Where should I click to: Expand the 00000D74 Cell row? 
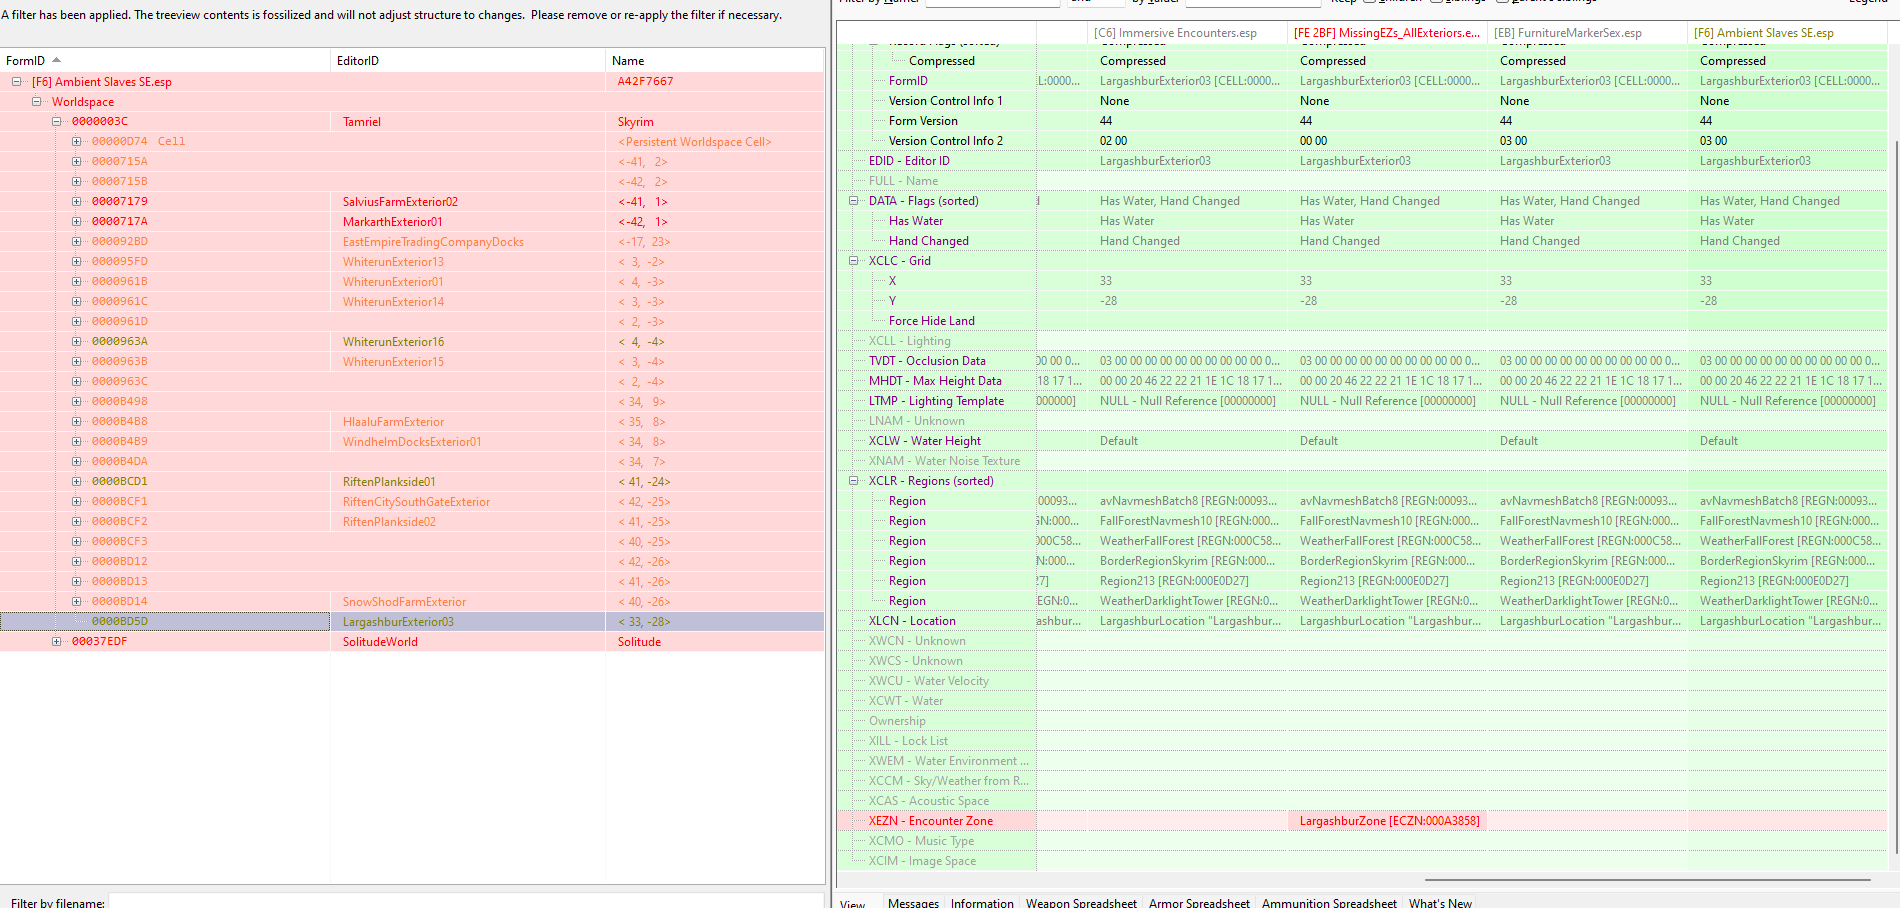point(76,142)
